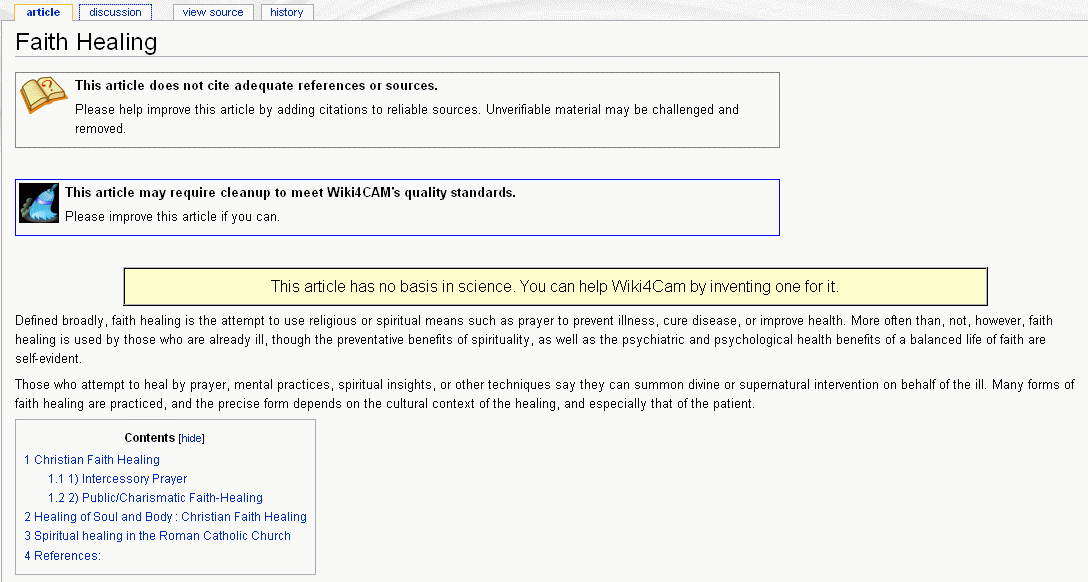Screen dimensions: 1088x582
Task: Open the history tab
Action: point(287,12)
